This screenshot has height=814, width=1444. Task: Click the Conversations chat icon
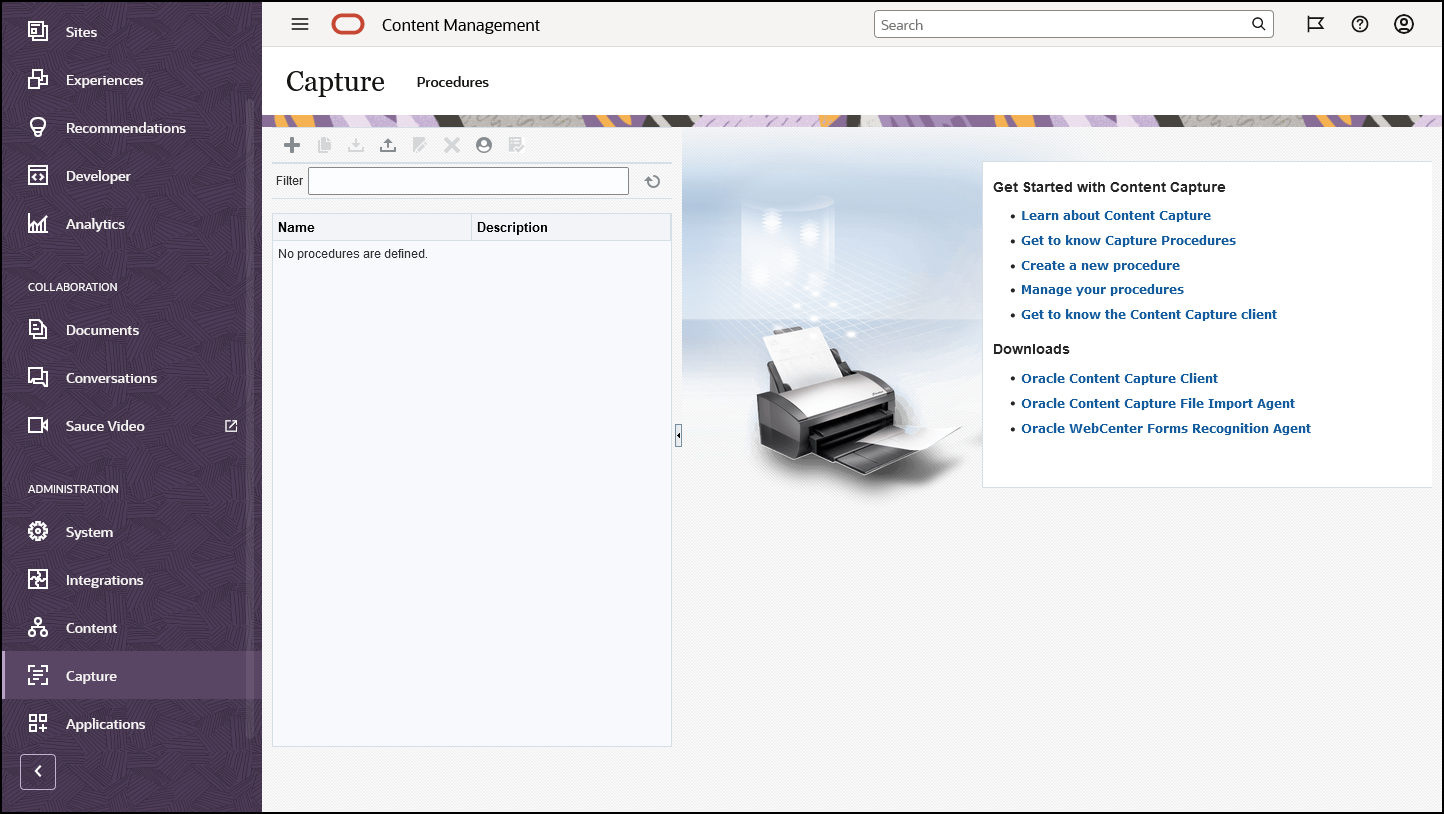pos(38,377)
